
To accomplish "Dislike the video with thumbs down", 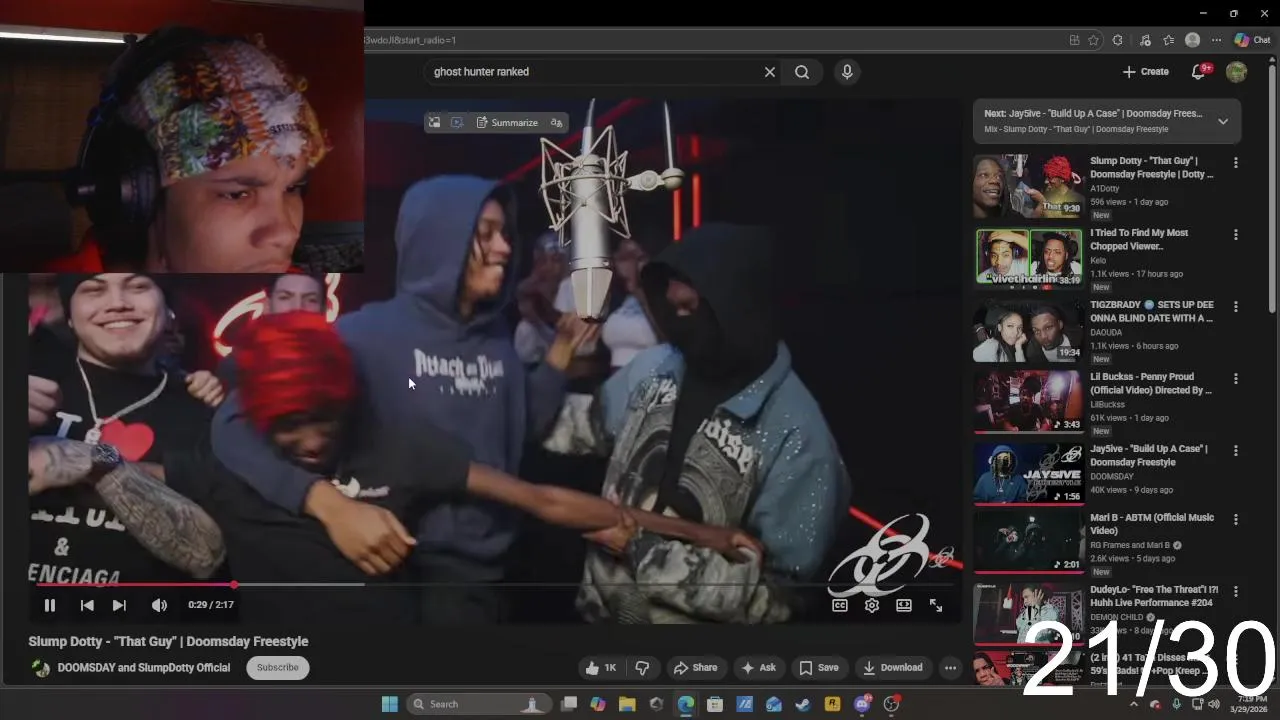I will [x=643, y=668].
